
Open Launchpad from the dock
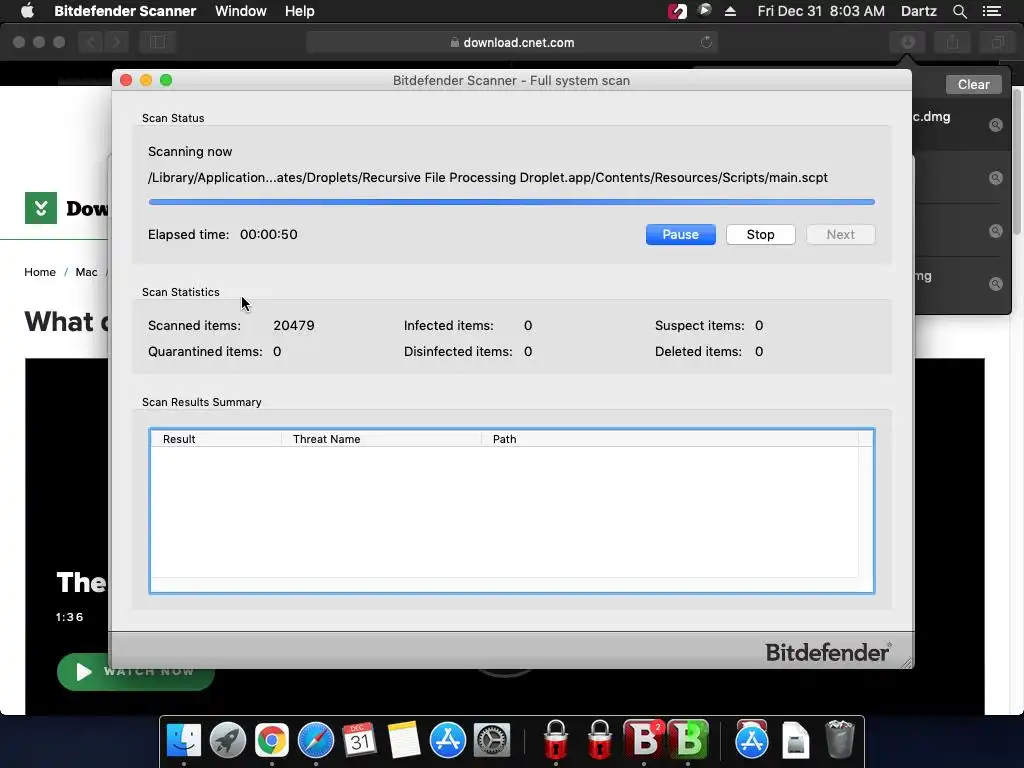point(227,740)
